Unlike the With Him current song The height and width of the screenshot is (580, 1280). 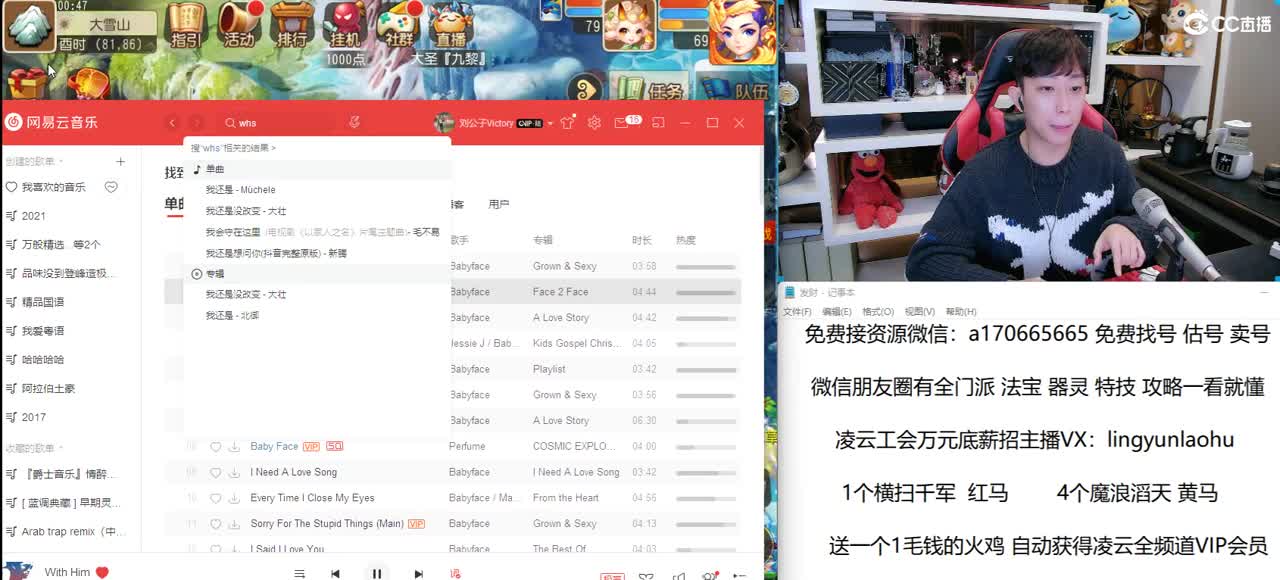pos(102,573)
